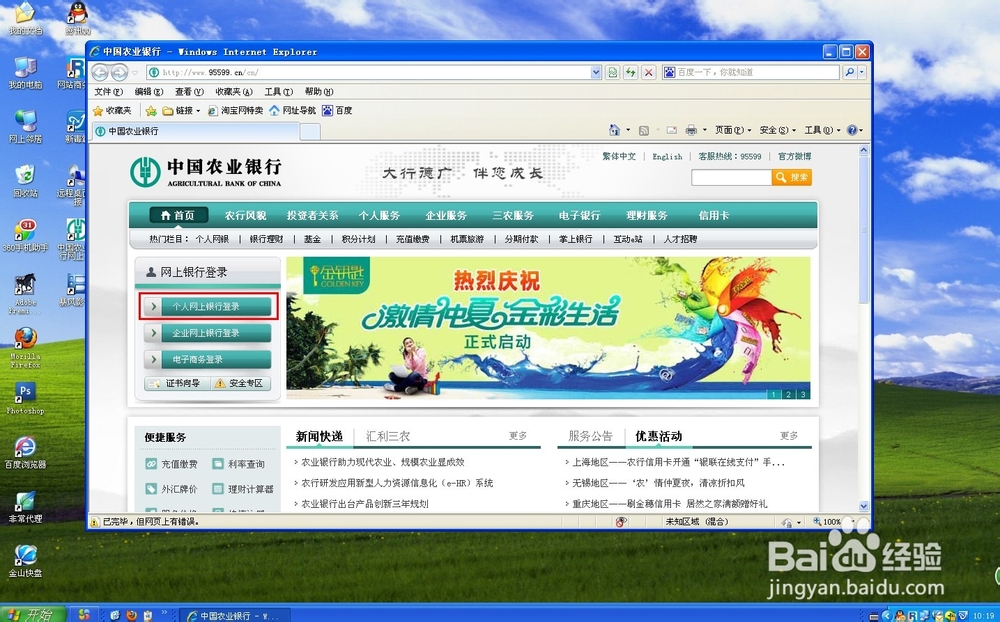Viewport: 1000px width, 622px height.
Task: Open the 收藏夹 favorites star button
Action: point(112,110)
